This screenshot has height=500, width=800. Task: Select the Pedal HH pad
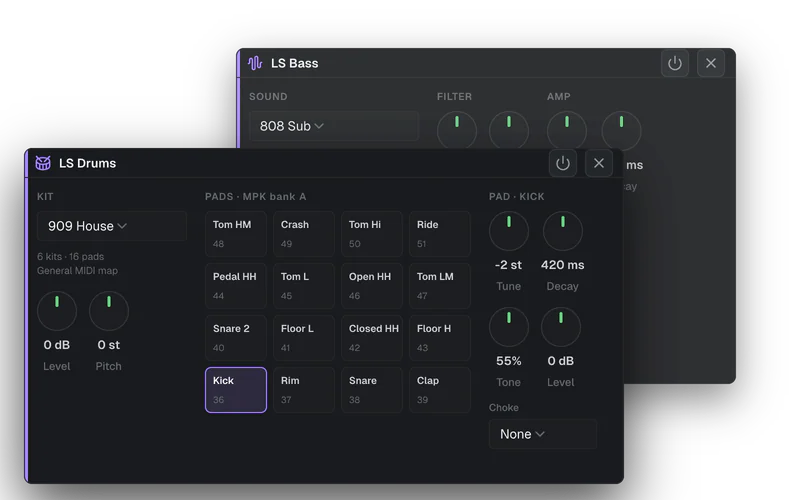[236, 286]
